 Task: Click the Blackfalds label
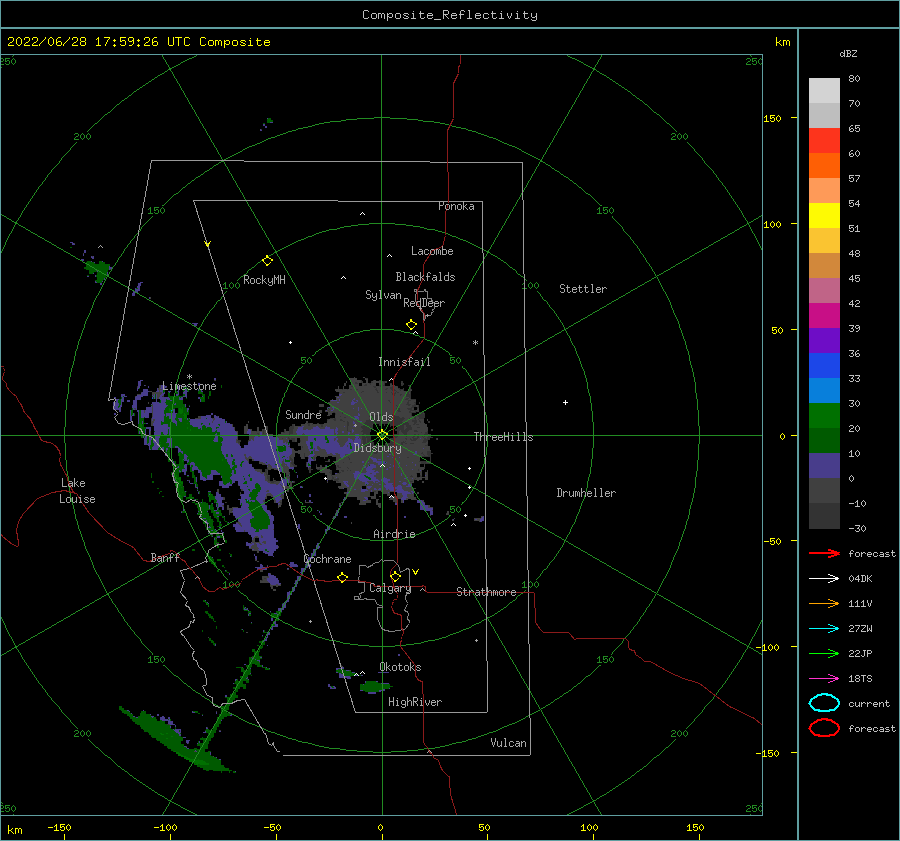[x=425, y=277]
